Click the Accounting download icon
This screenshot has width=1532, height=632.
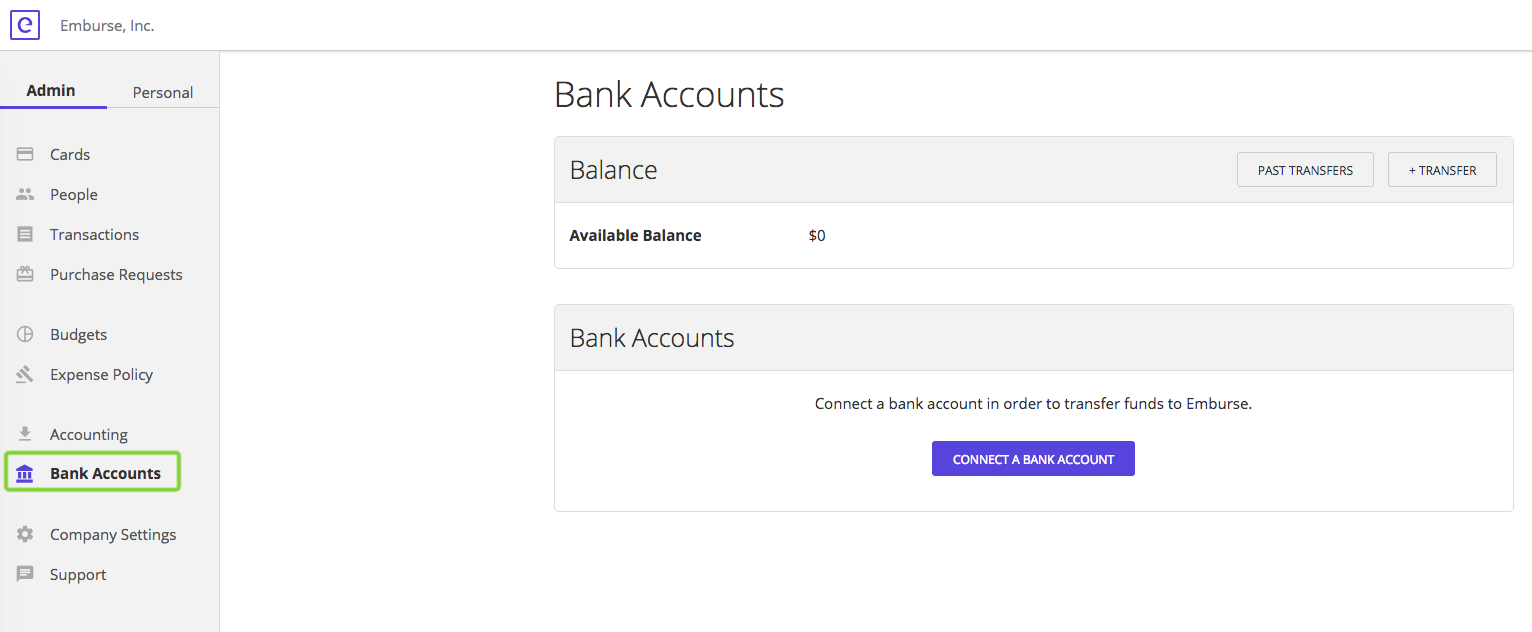click(x=25, y=434)
